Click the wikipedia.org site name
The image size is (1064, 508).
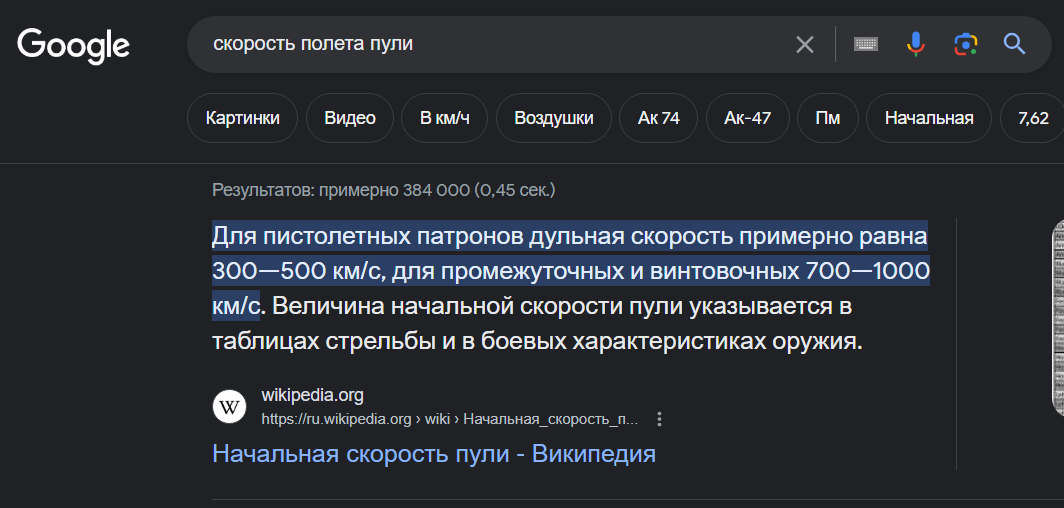313,395
